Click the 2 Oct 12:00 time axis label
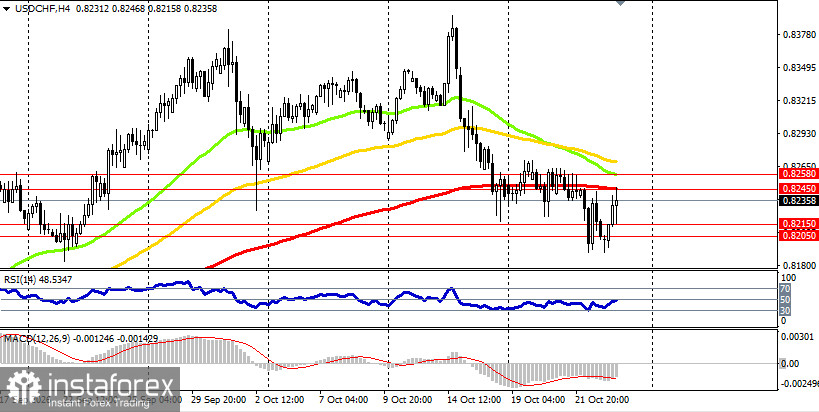Image resolution: width=819 pixels, height=412 pixels. point(279,400)
